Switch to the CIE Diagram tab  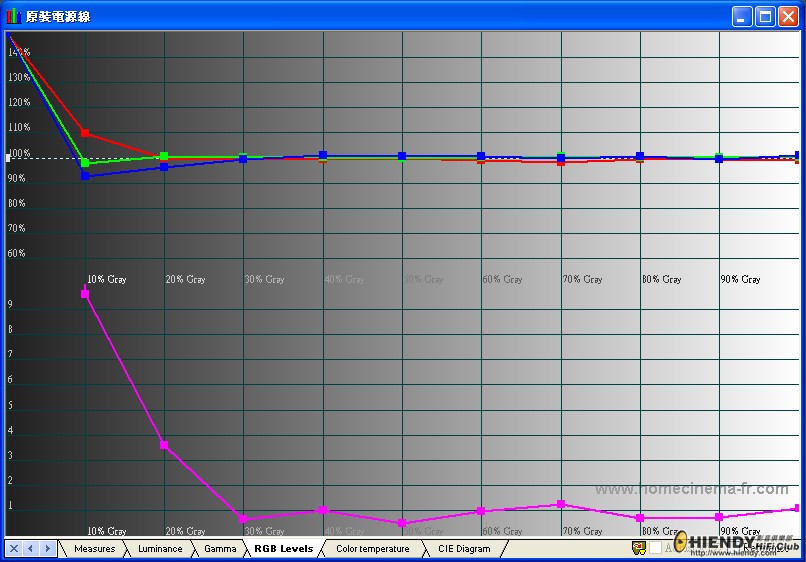tap(464, 549)
